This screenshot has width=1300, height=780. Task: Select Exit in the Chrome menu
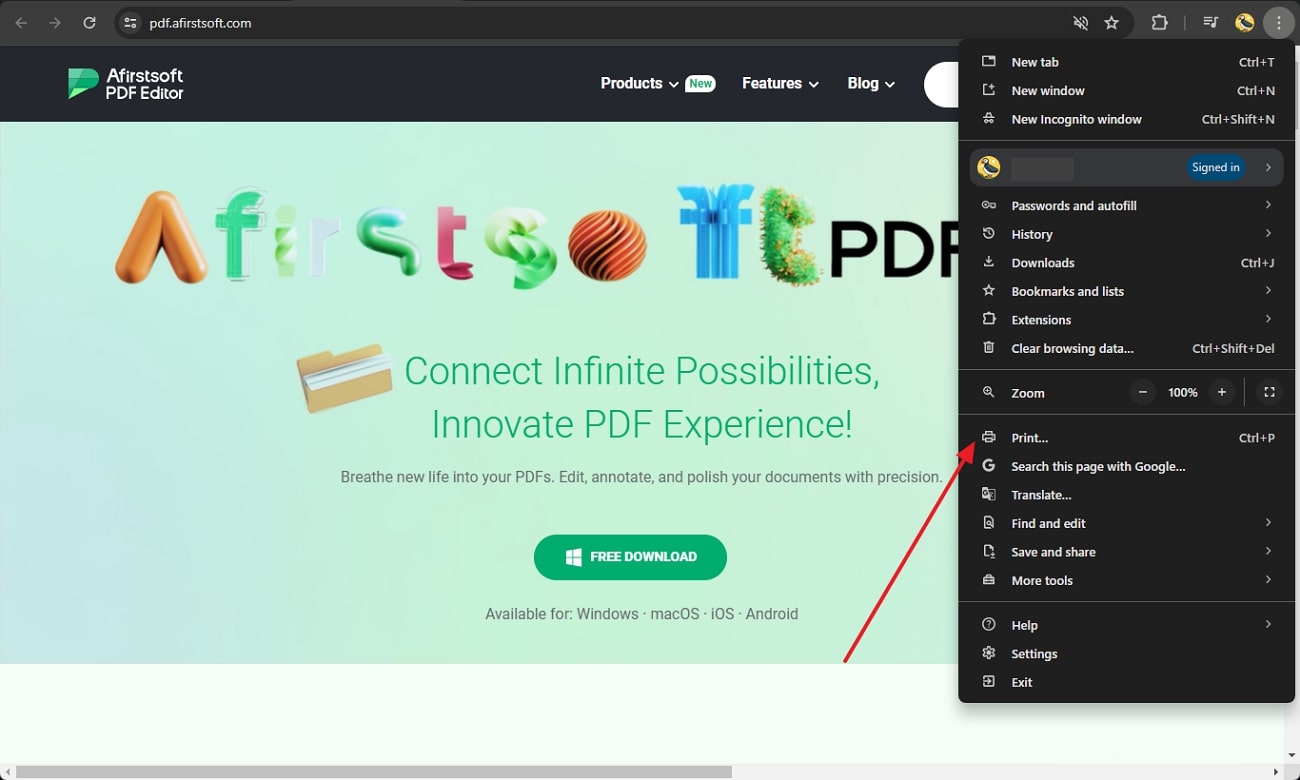[1126, 682]
